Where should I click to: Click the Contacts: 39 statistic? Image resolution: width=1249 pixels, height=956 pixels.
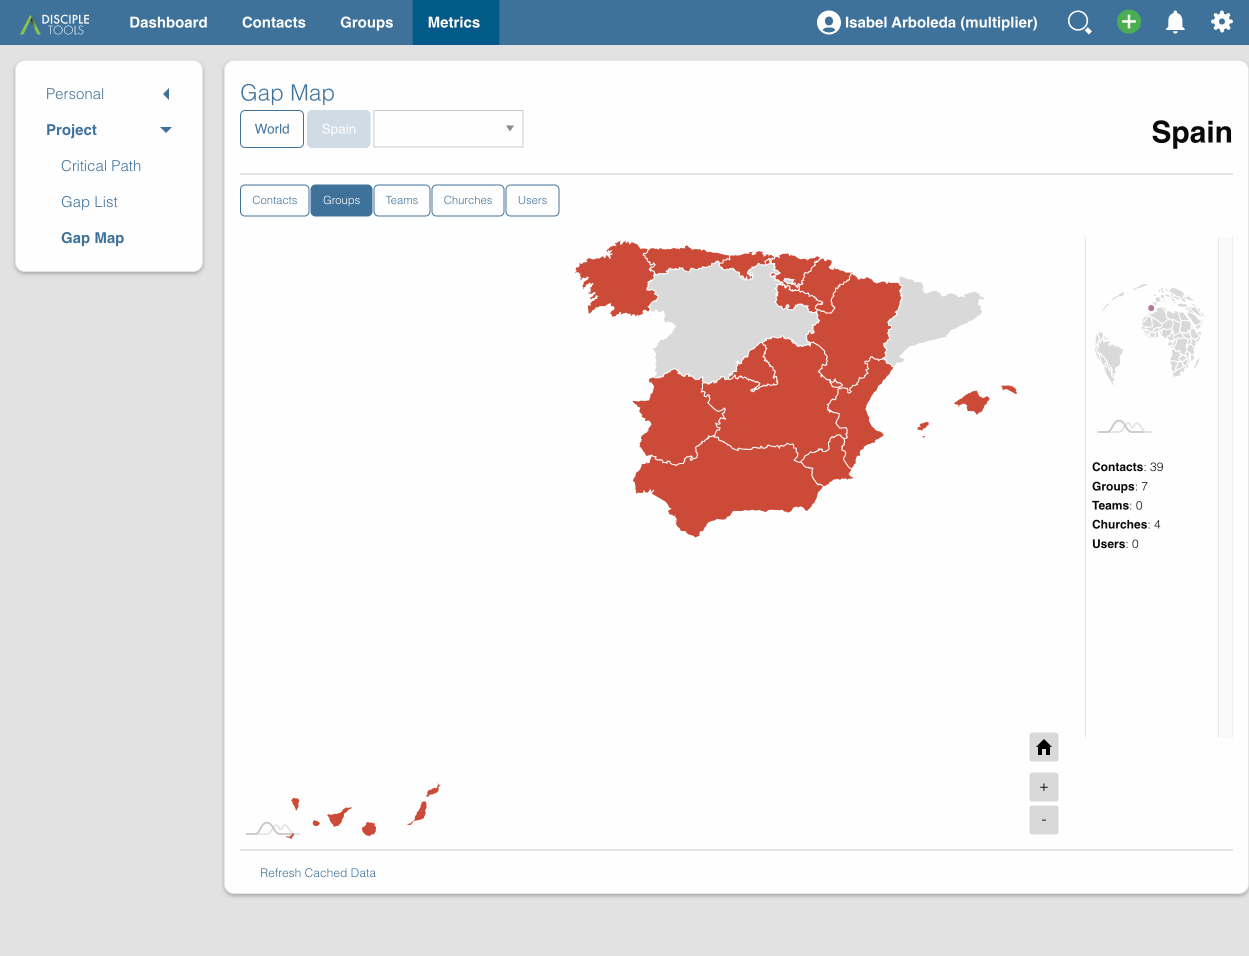click(x=1127, y=467)
